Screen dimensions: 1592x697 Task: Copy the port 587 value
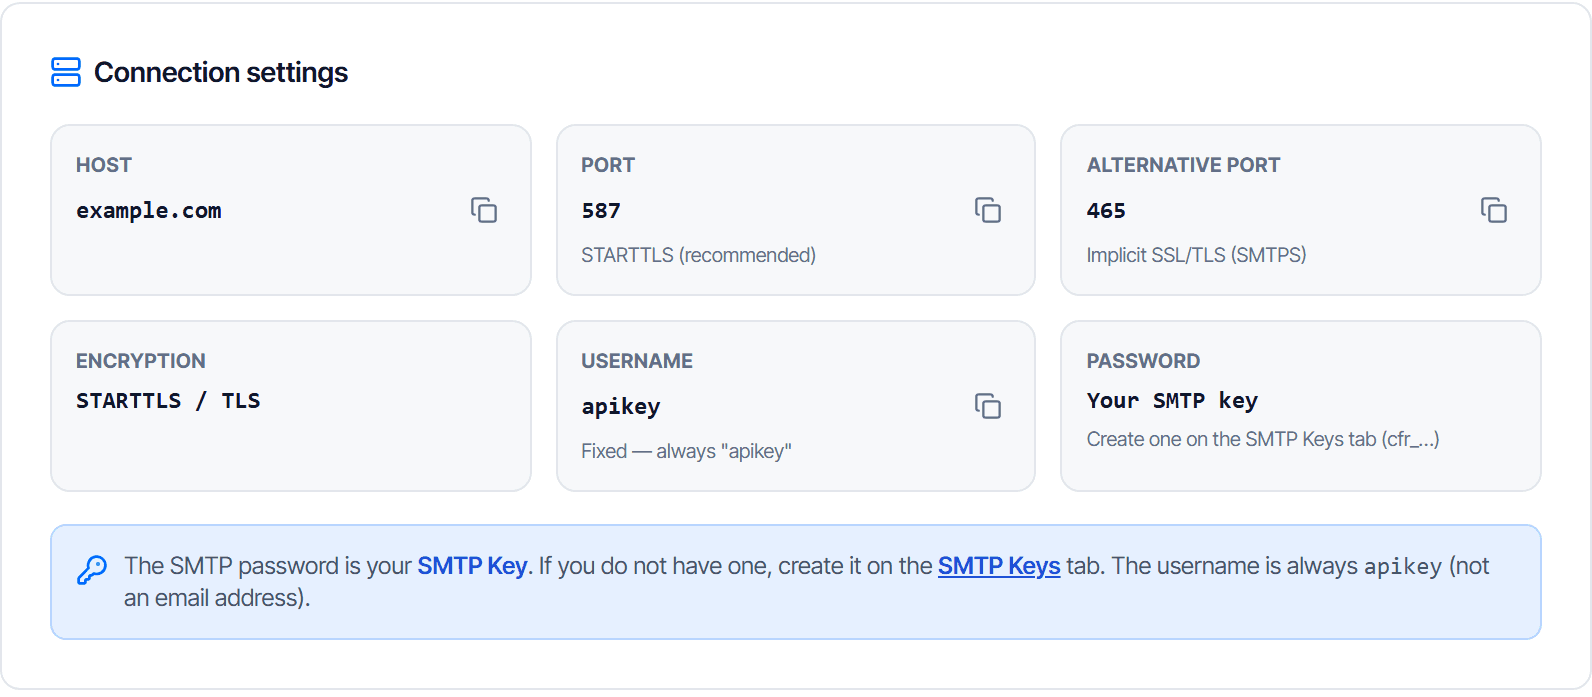click(x=988, y=210)
